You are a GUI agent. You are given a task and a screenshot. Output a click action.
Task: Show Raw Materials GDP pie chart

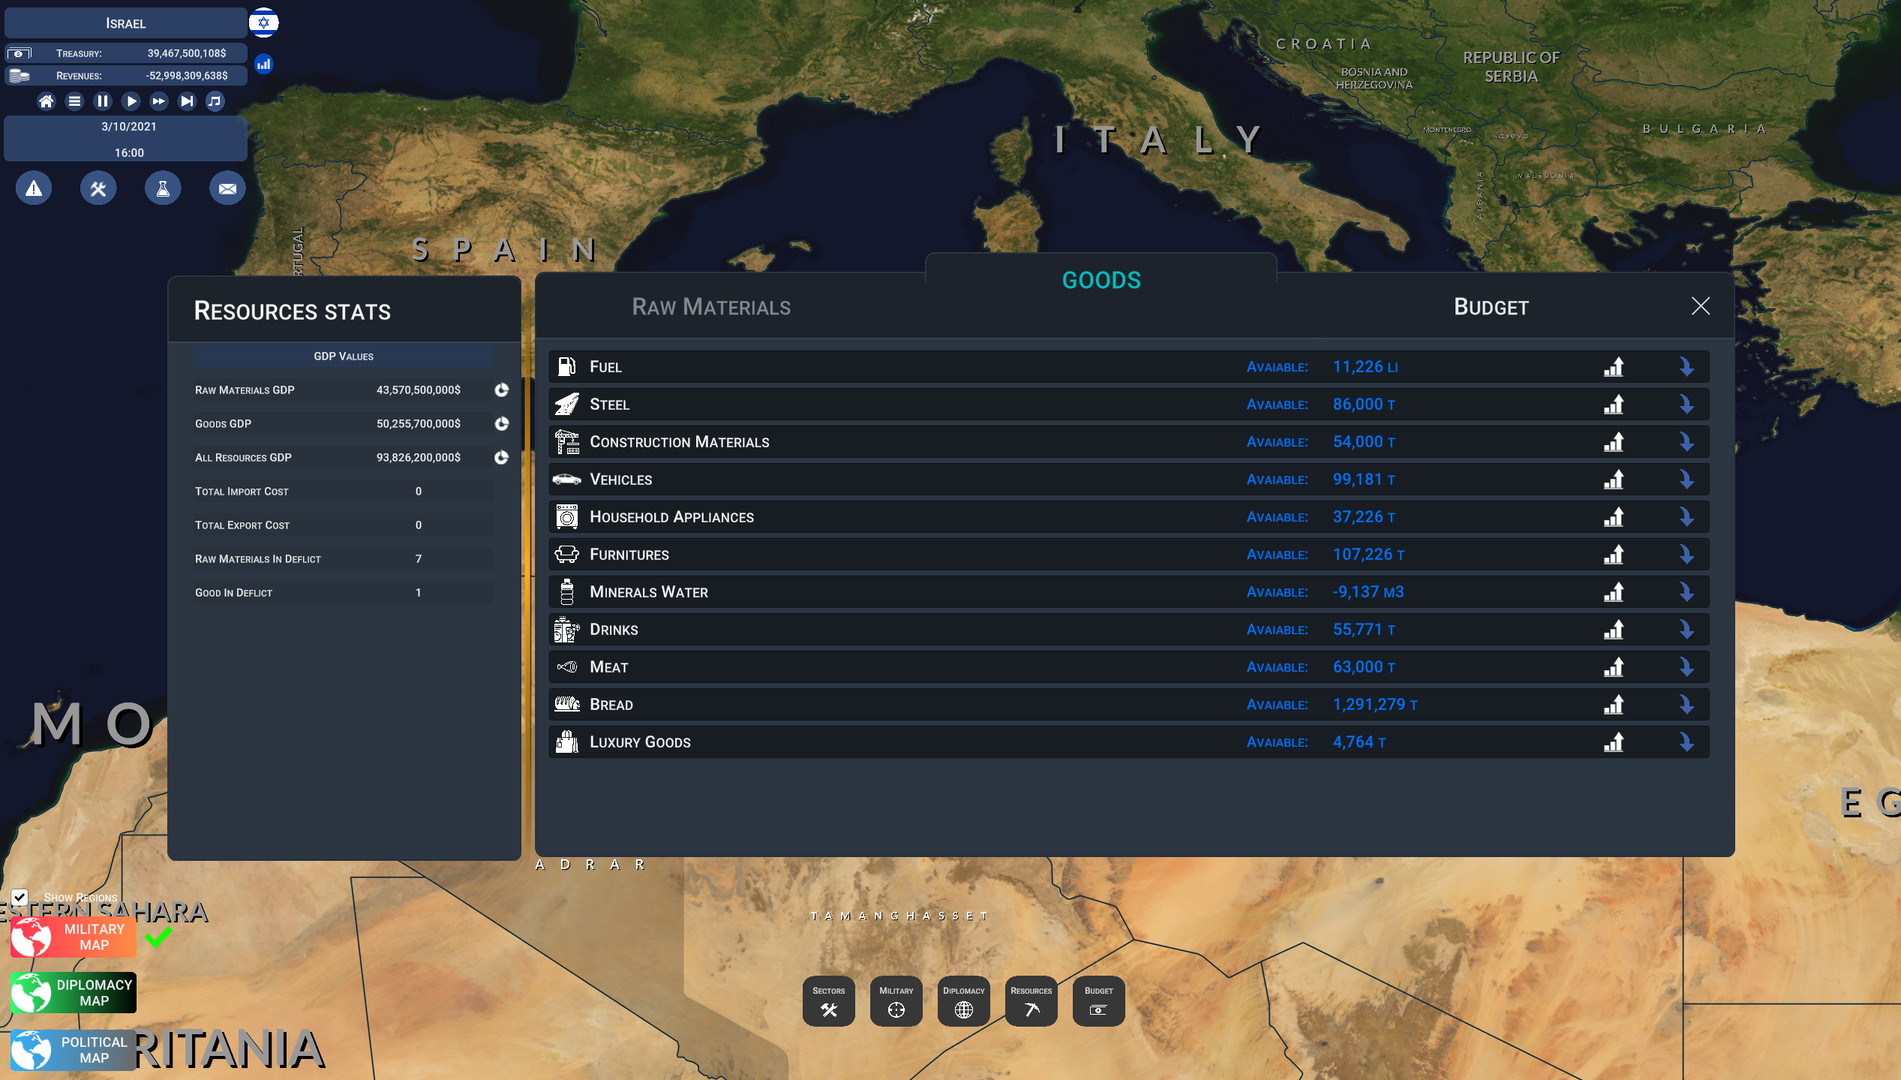tap(502, 390)
